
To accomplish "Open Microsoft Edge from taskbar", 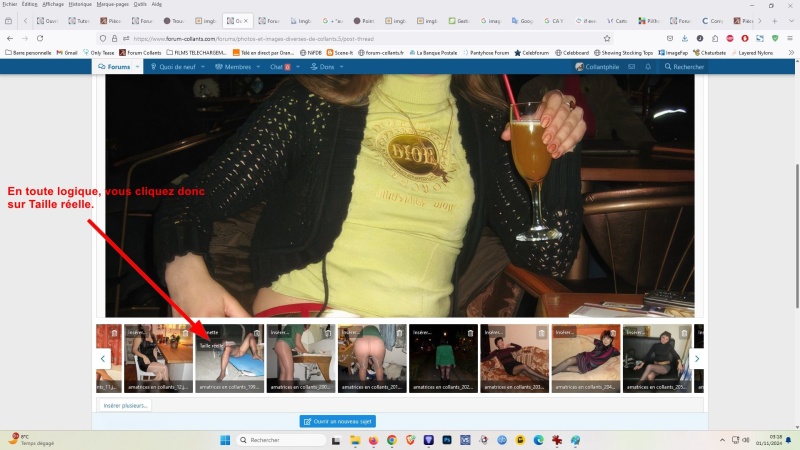I will [x=538, y=440].
